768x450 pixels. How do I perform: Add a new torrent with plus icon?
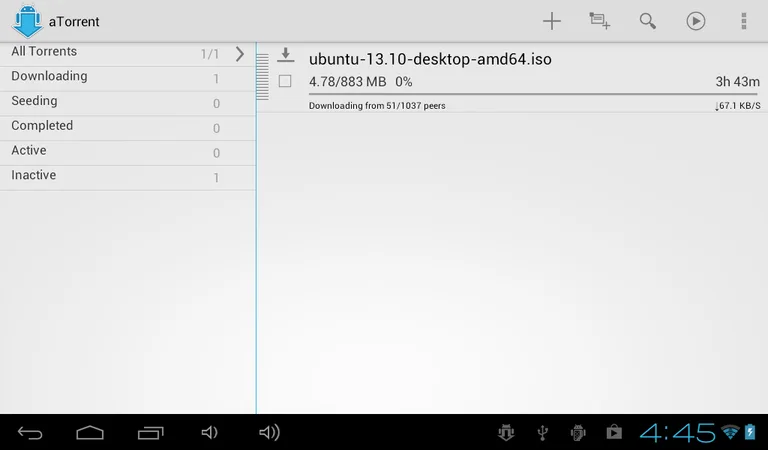(552, 21)
